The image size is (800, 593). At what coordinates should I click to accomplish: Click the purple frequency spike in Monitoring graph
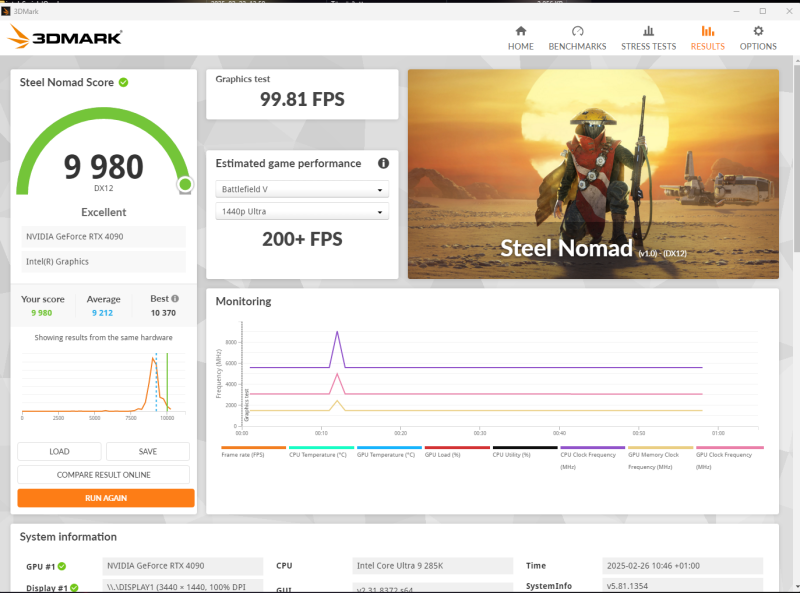[337, 349]
